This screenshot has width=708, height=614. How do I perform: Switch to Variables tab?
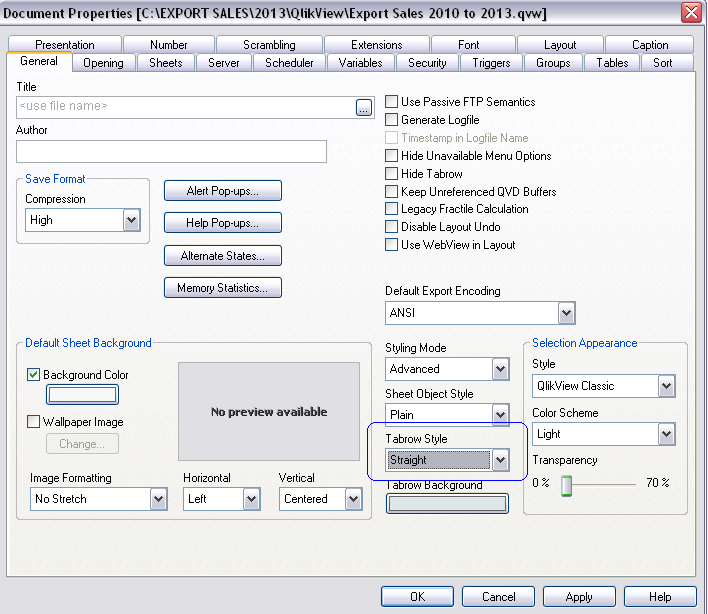click(360, 63)
